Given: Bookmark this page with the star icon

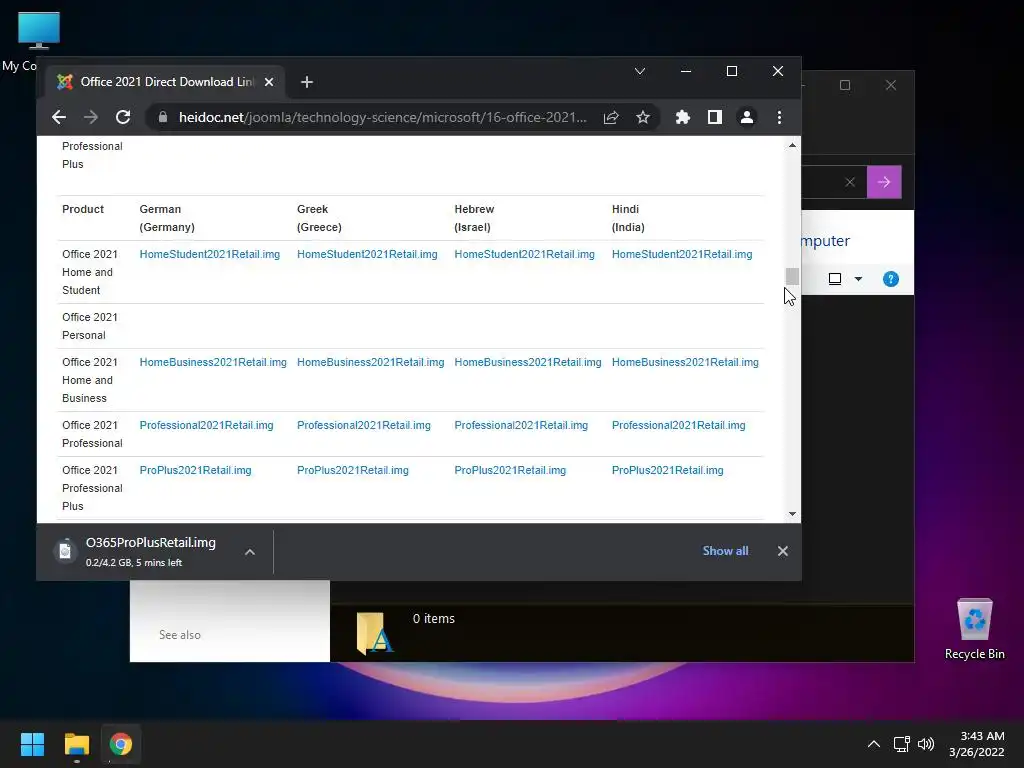Looking at the screenshot, I should 643,118.
